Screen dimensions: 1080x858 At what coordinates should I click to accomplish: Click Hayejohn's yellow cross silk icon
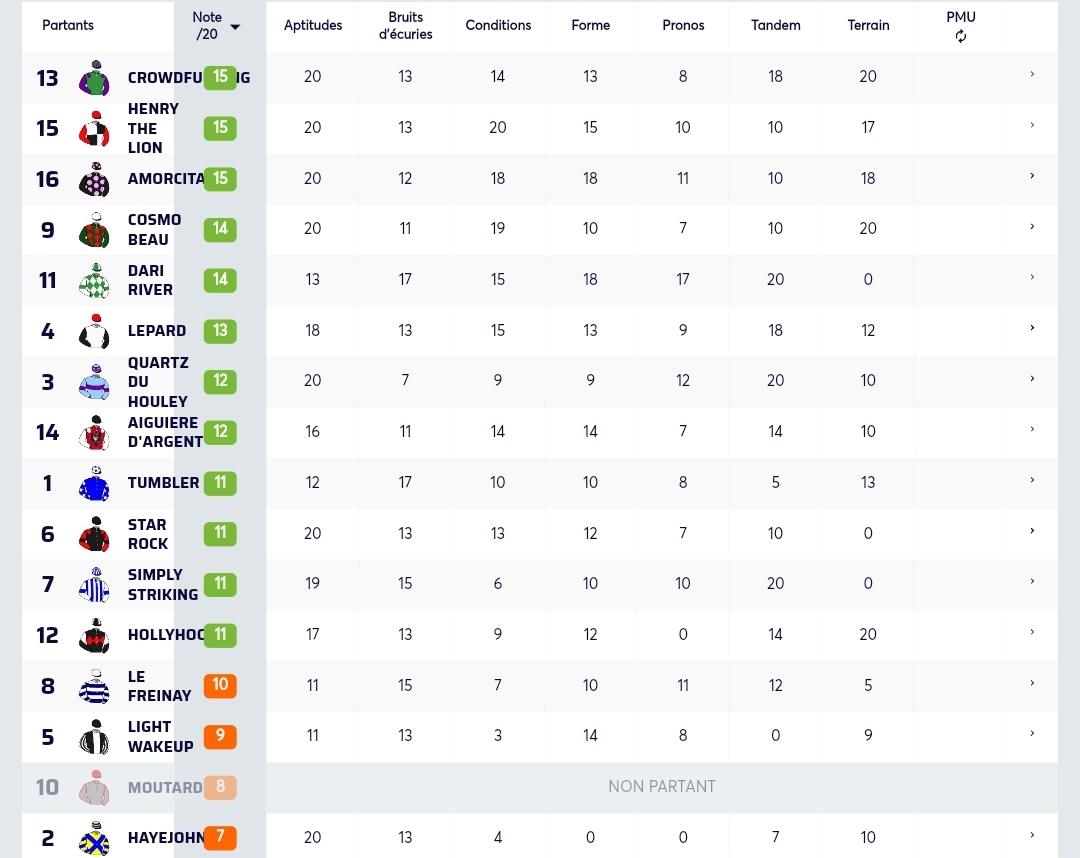pos(94,838)
